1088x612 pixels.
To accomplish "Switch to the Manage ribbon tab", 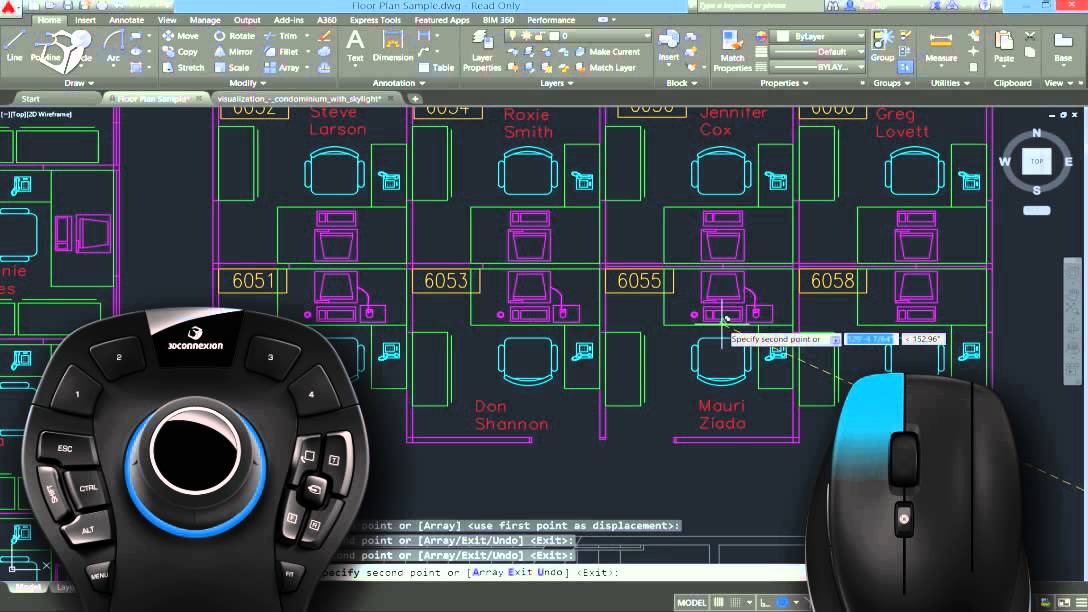I will click(205, 20).
